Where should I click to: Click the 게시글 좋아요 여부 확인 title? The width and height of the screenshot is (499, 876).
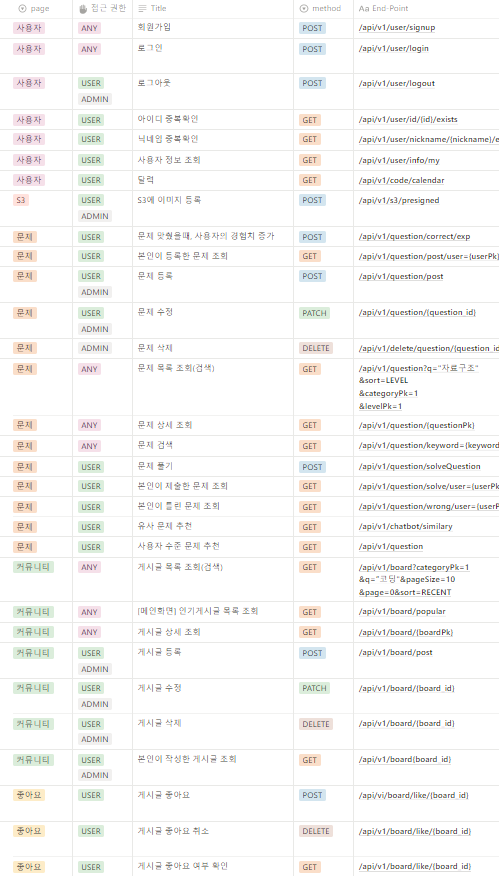click(x=183, y=866)
